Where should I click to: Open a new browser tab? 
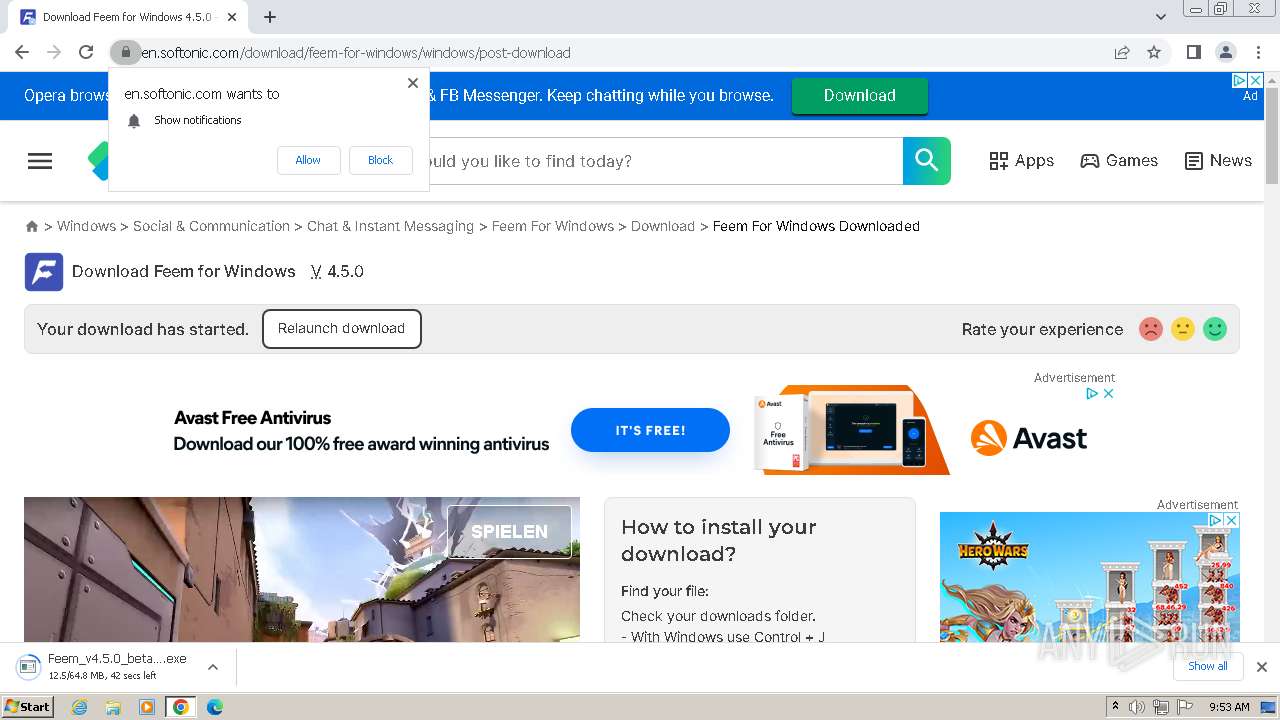tap(270, 17)
